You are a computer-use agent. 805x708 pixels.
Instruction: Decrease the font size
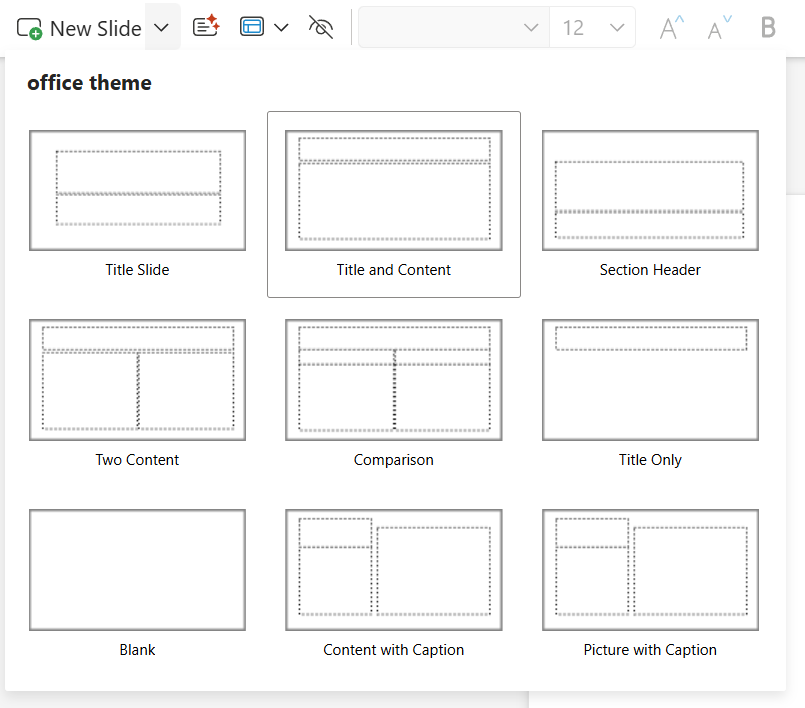click(x=716, y=27)
